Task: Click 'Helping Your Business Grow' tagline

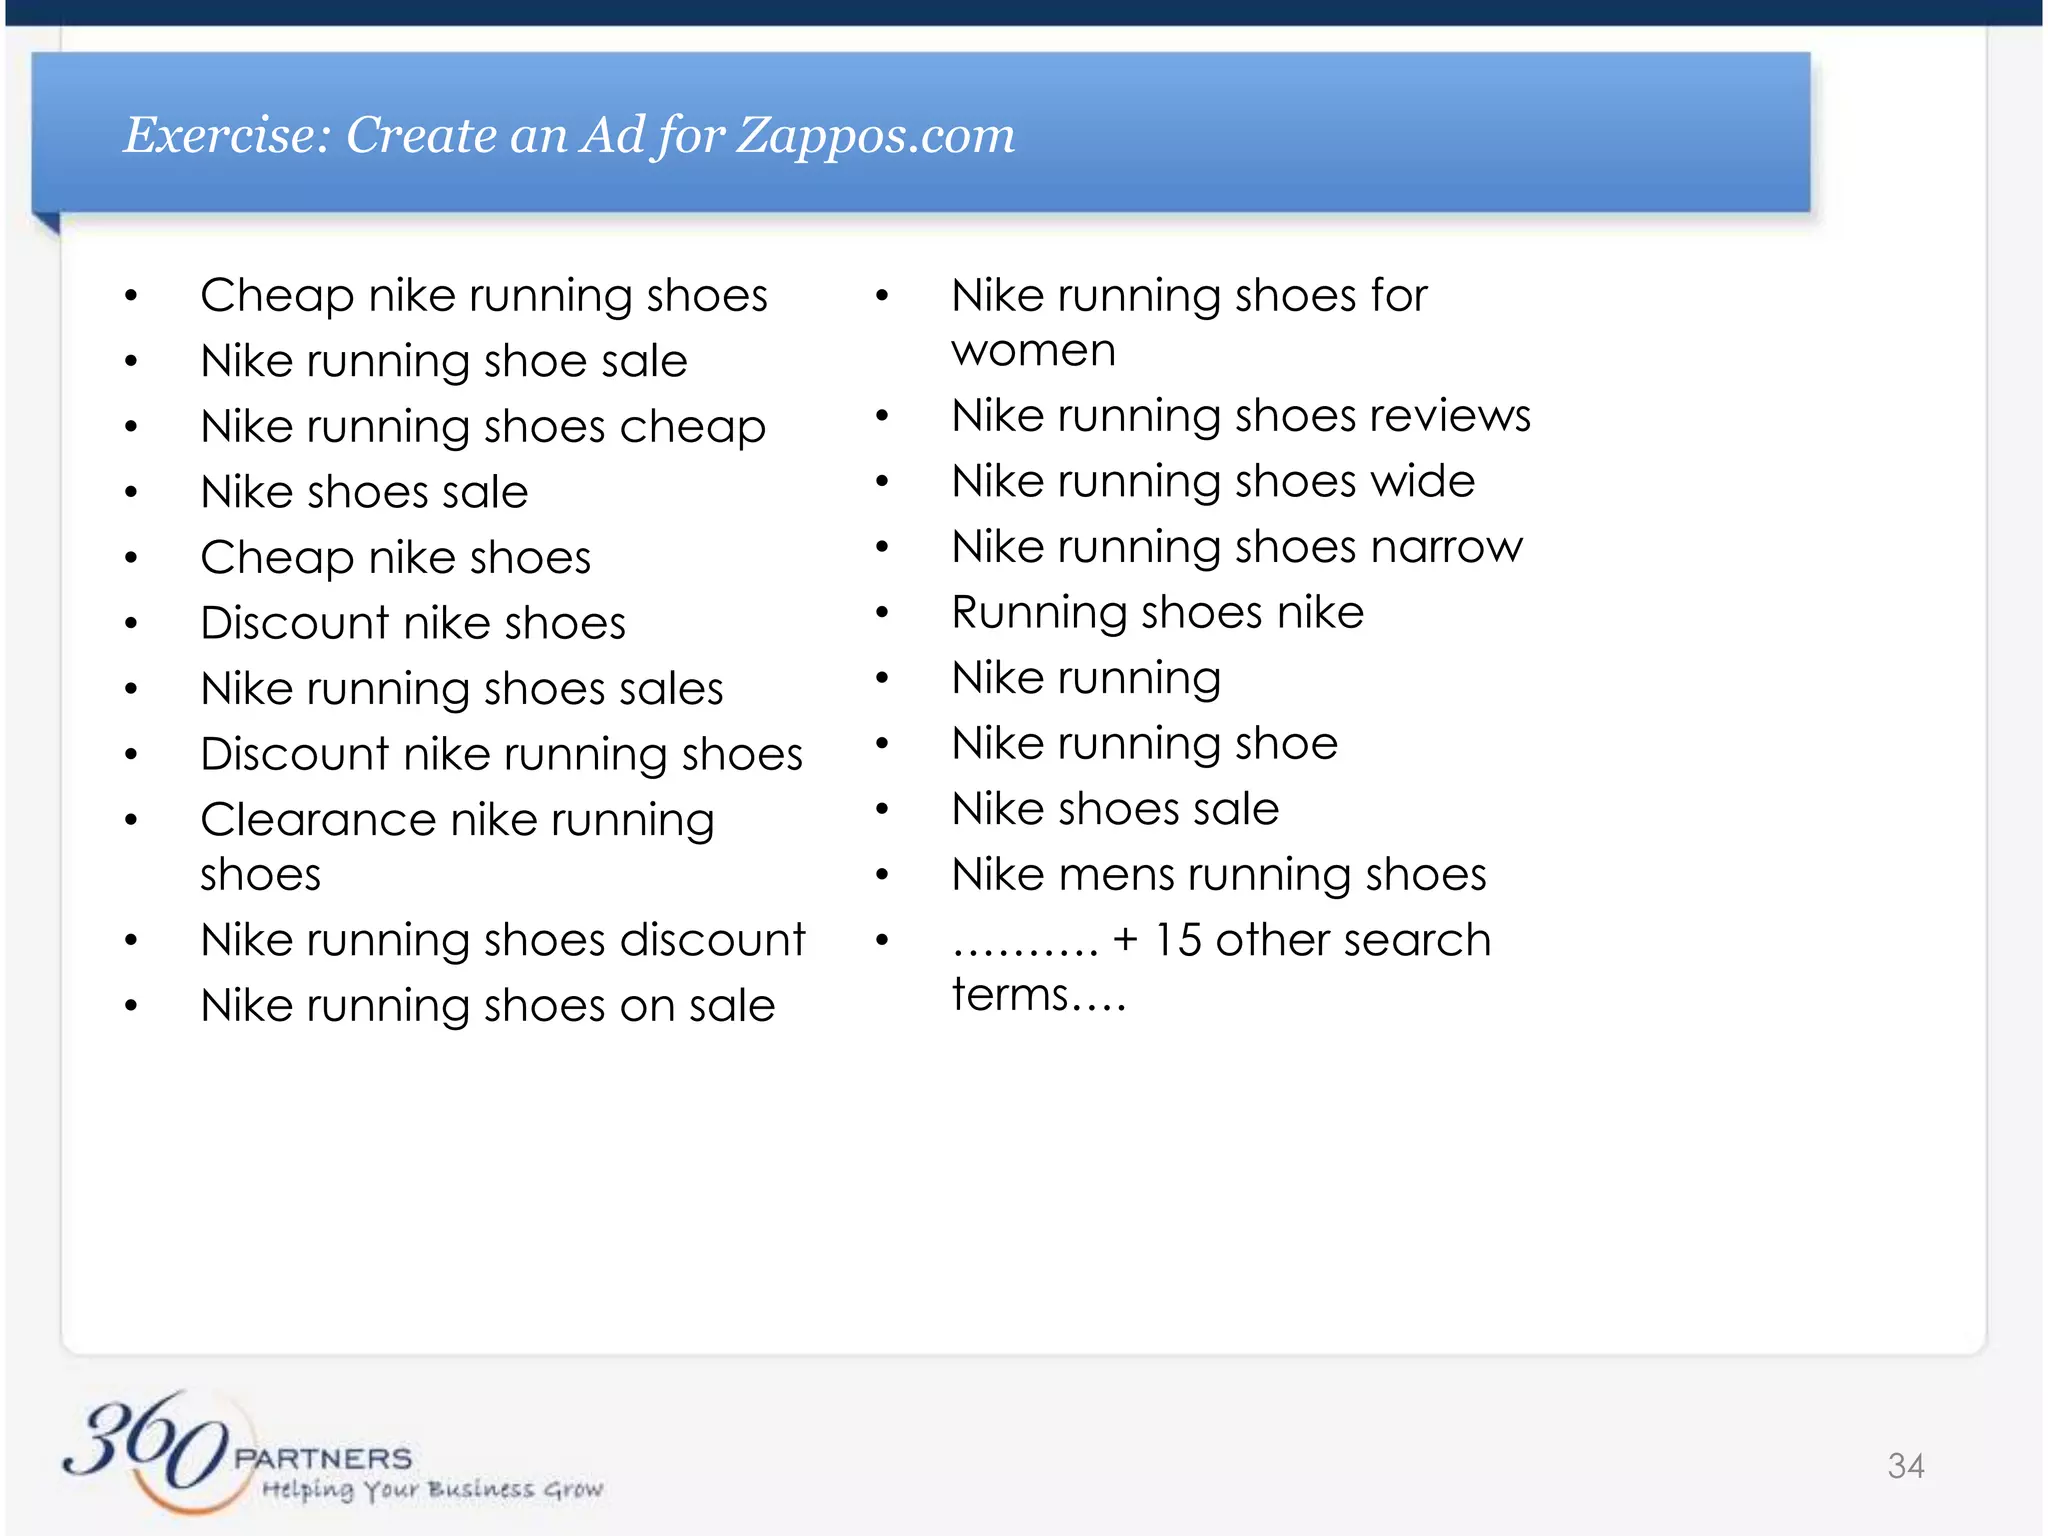Action: 432,1490
